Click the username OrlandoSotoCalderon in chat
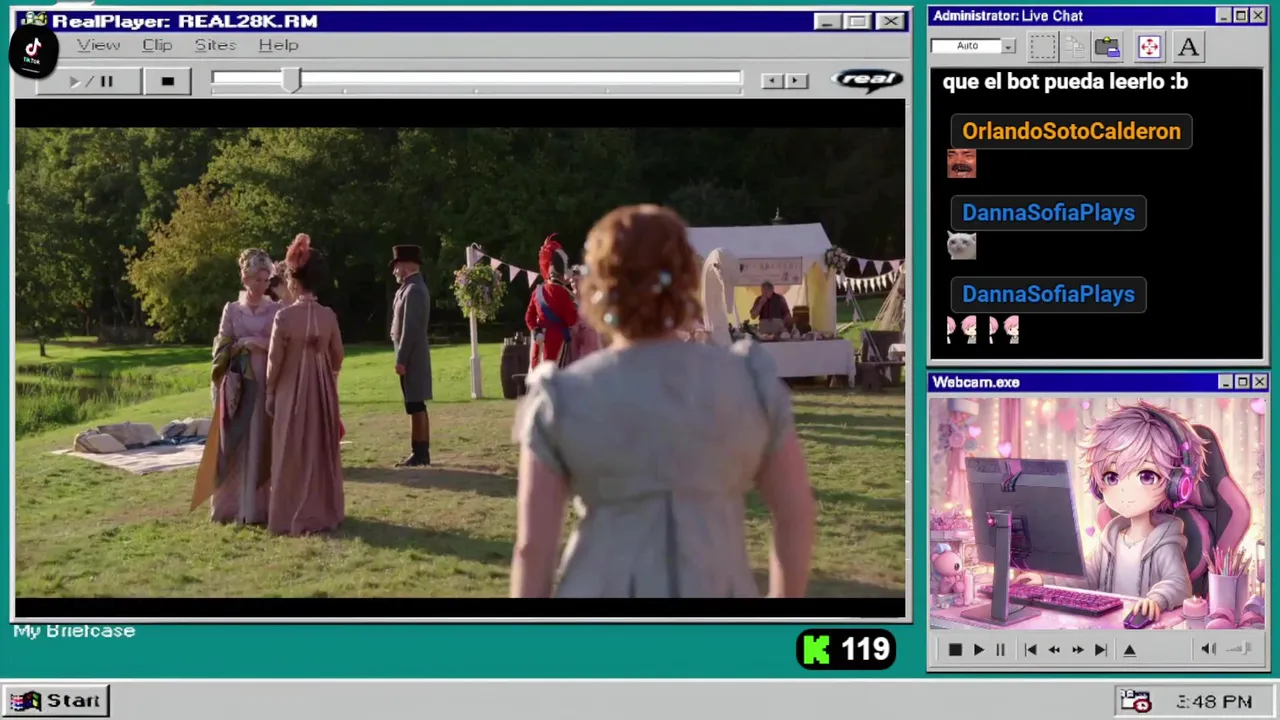This screenshot has height=720, width=1280. pos(1071,131)
